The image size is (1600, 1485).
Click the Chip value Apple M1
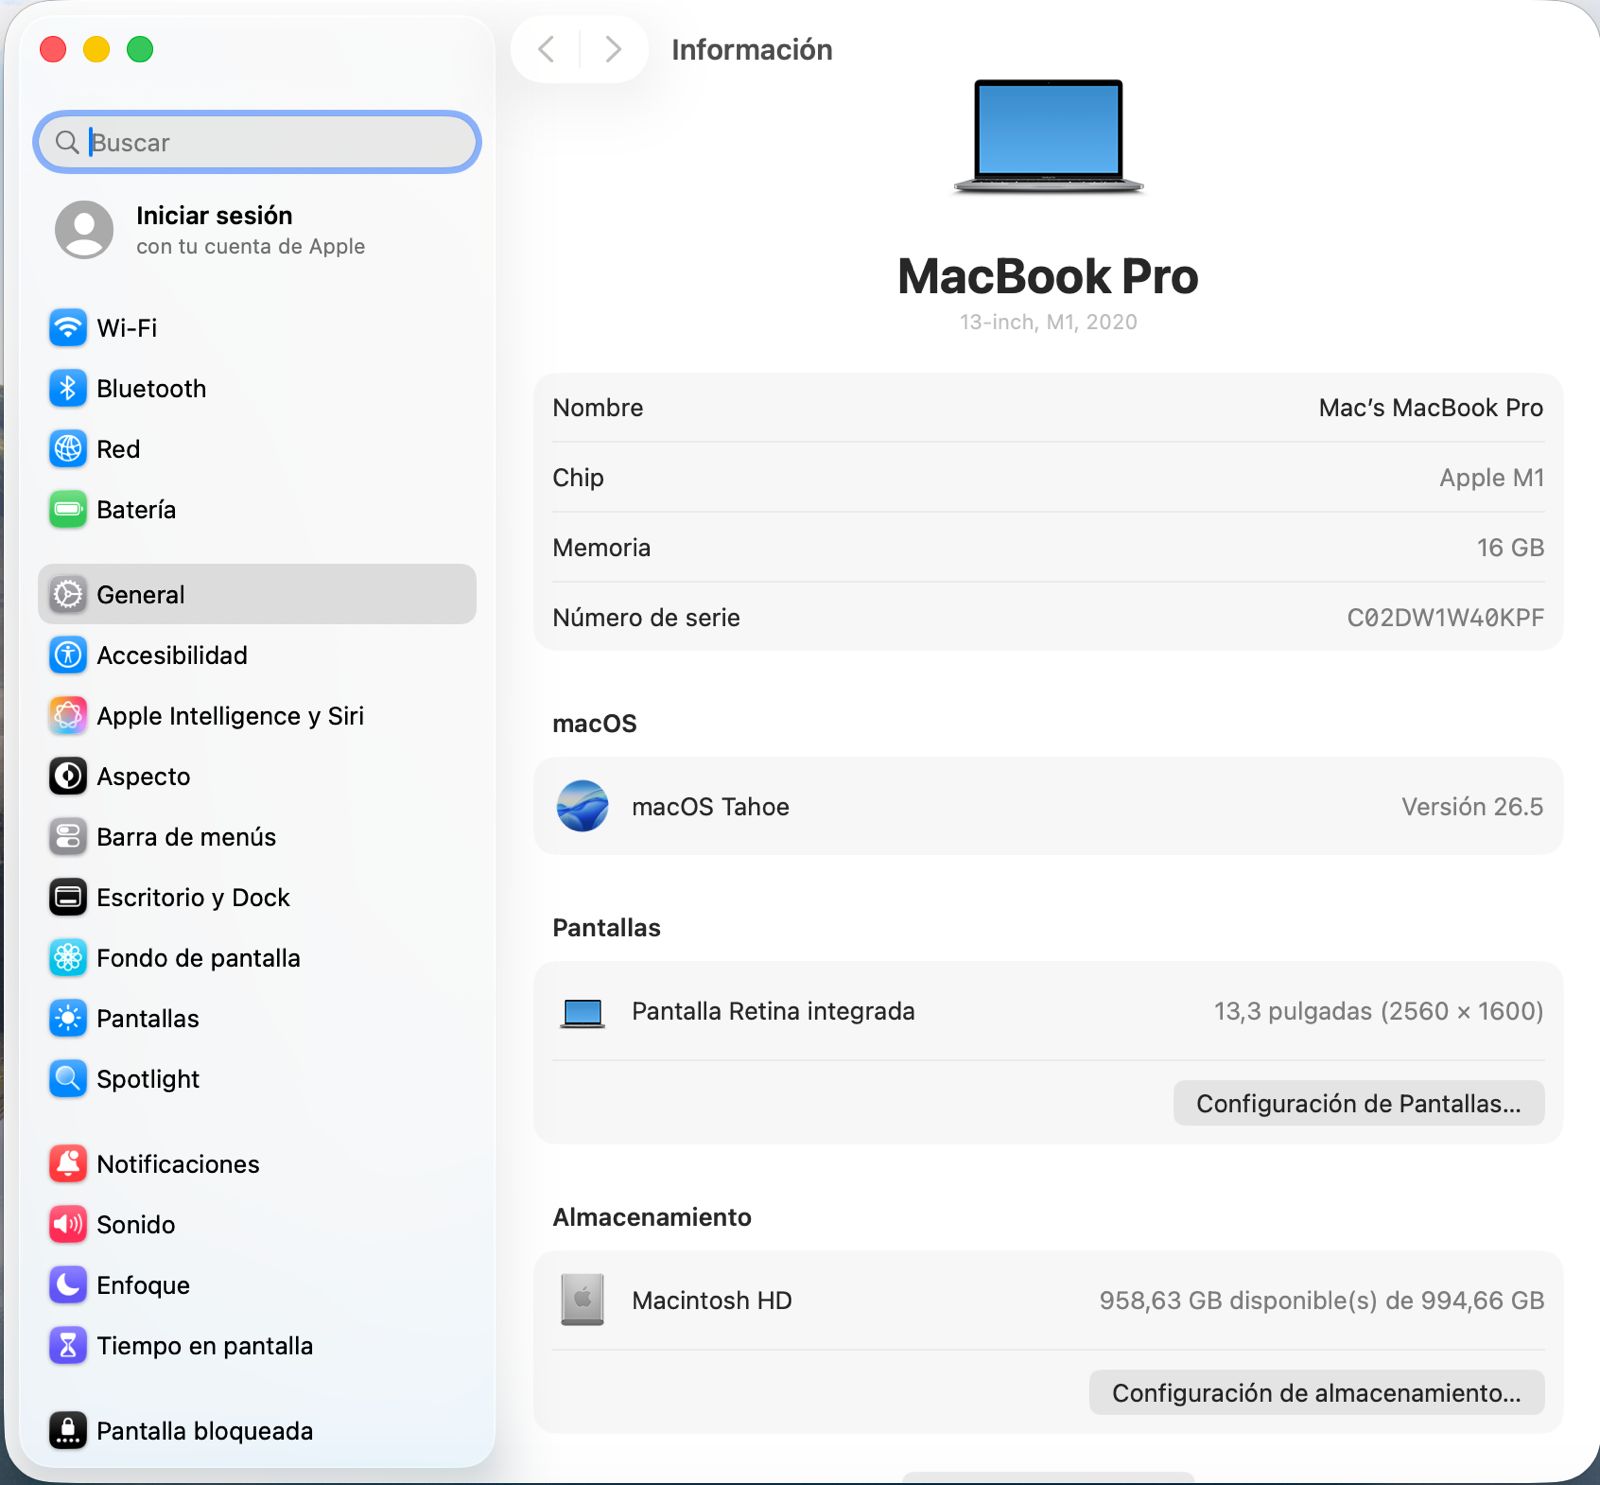coord(1491,478)
